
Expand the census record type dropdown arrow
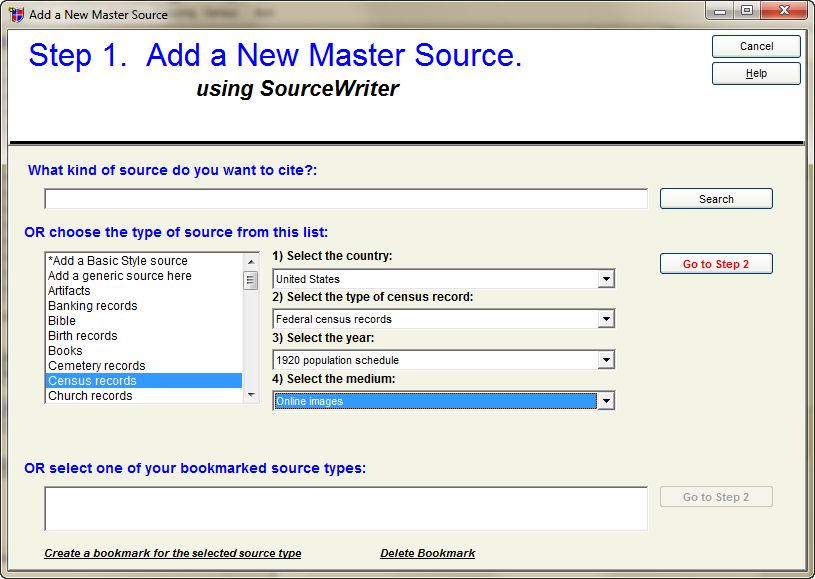pyautogui.click(x=606, y=319)
